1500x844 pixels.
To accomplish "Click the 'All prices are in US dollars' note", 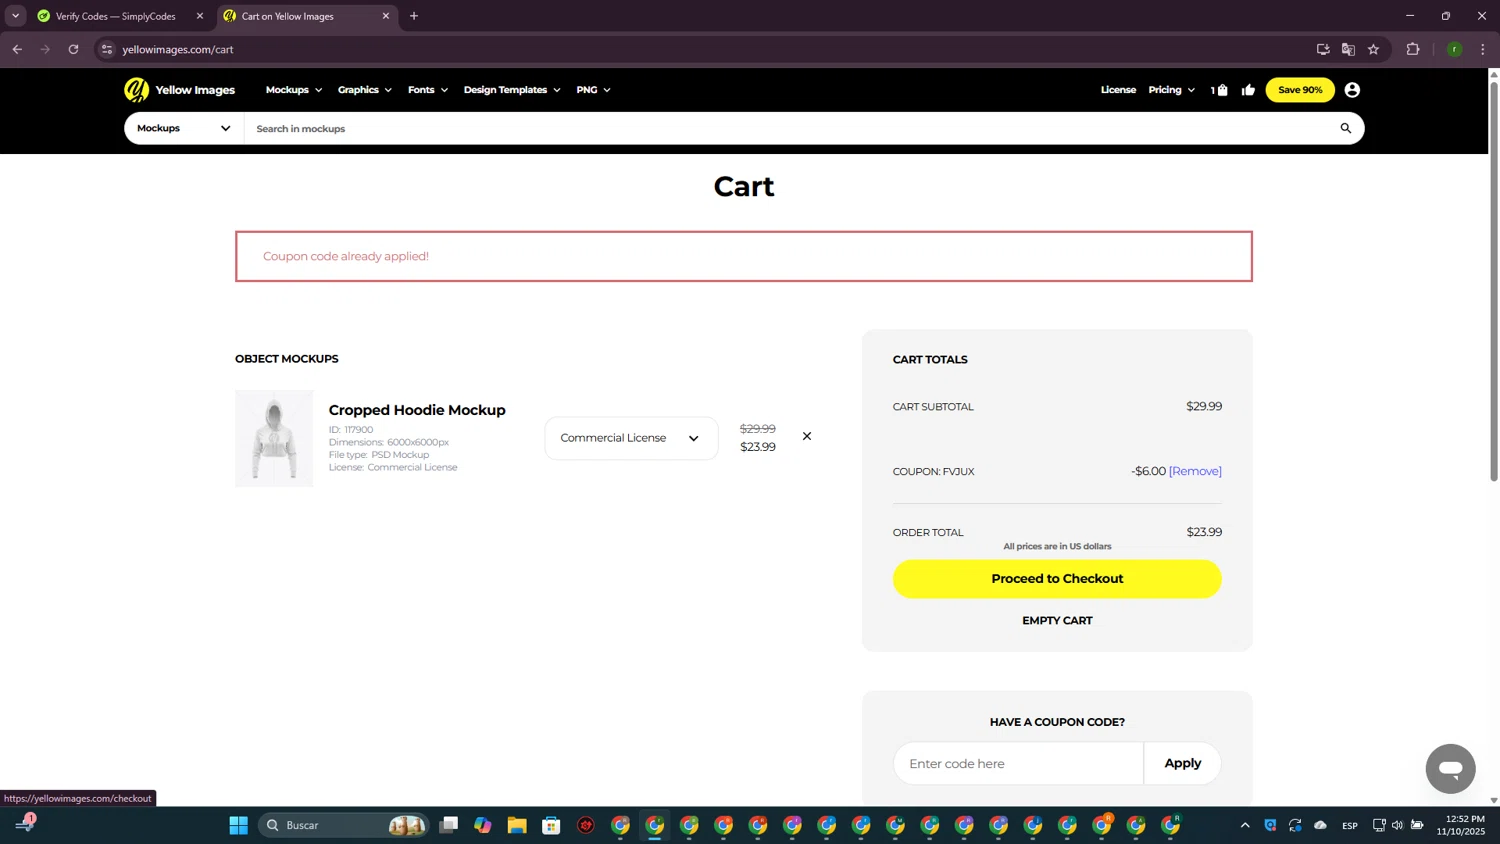I will [x=1057, y=547].
